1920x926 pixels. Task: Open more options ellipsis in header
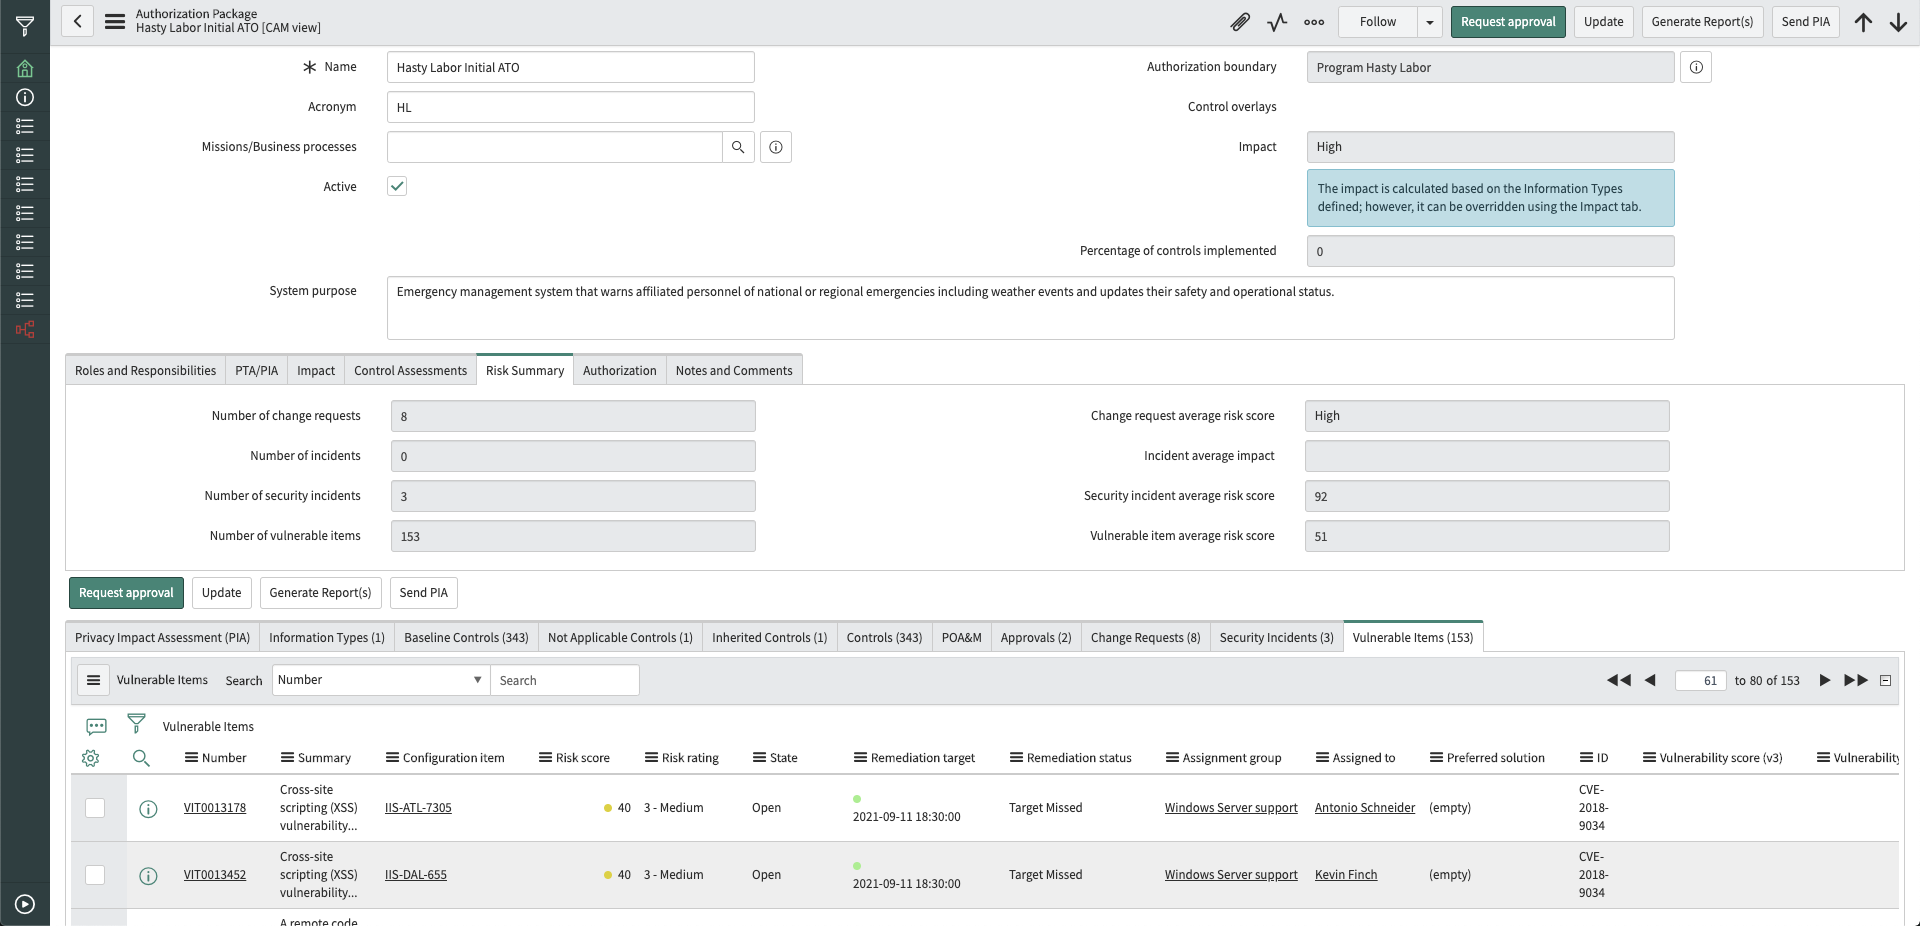1314,22
